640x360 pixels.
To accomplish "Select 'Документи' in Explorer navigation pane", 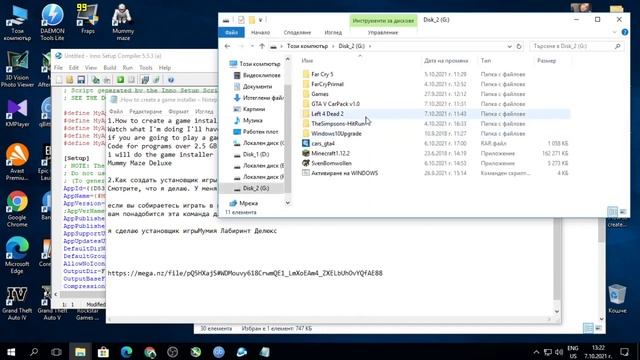I will (x=257, y=87).
